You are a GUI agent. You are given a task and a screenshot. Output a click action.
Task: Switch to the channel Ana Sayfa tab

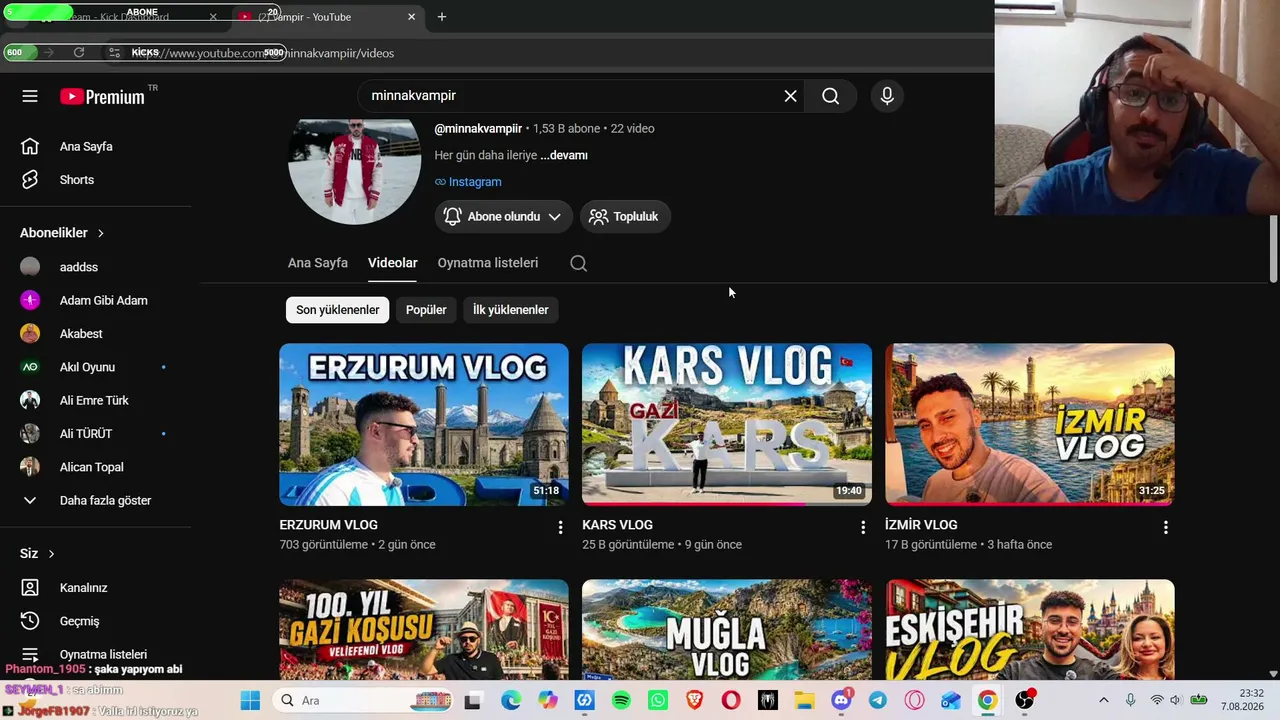(318, 263)
